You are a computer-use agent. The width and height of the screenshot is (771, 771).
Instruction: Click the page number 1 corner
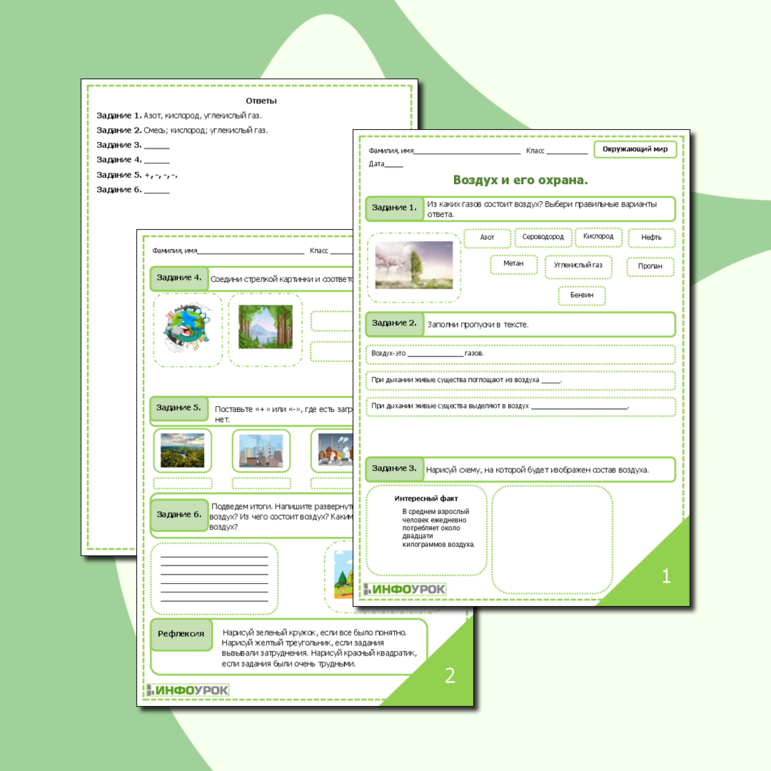click(x=667, y=577)
